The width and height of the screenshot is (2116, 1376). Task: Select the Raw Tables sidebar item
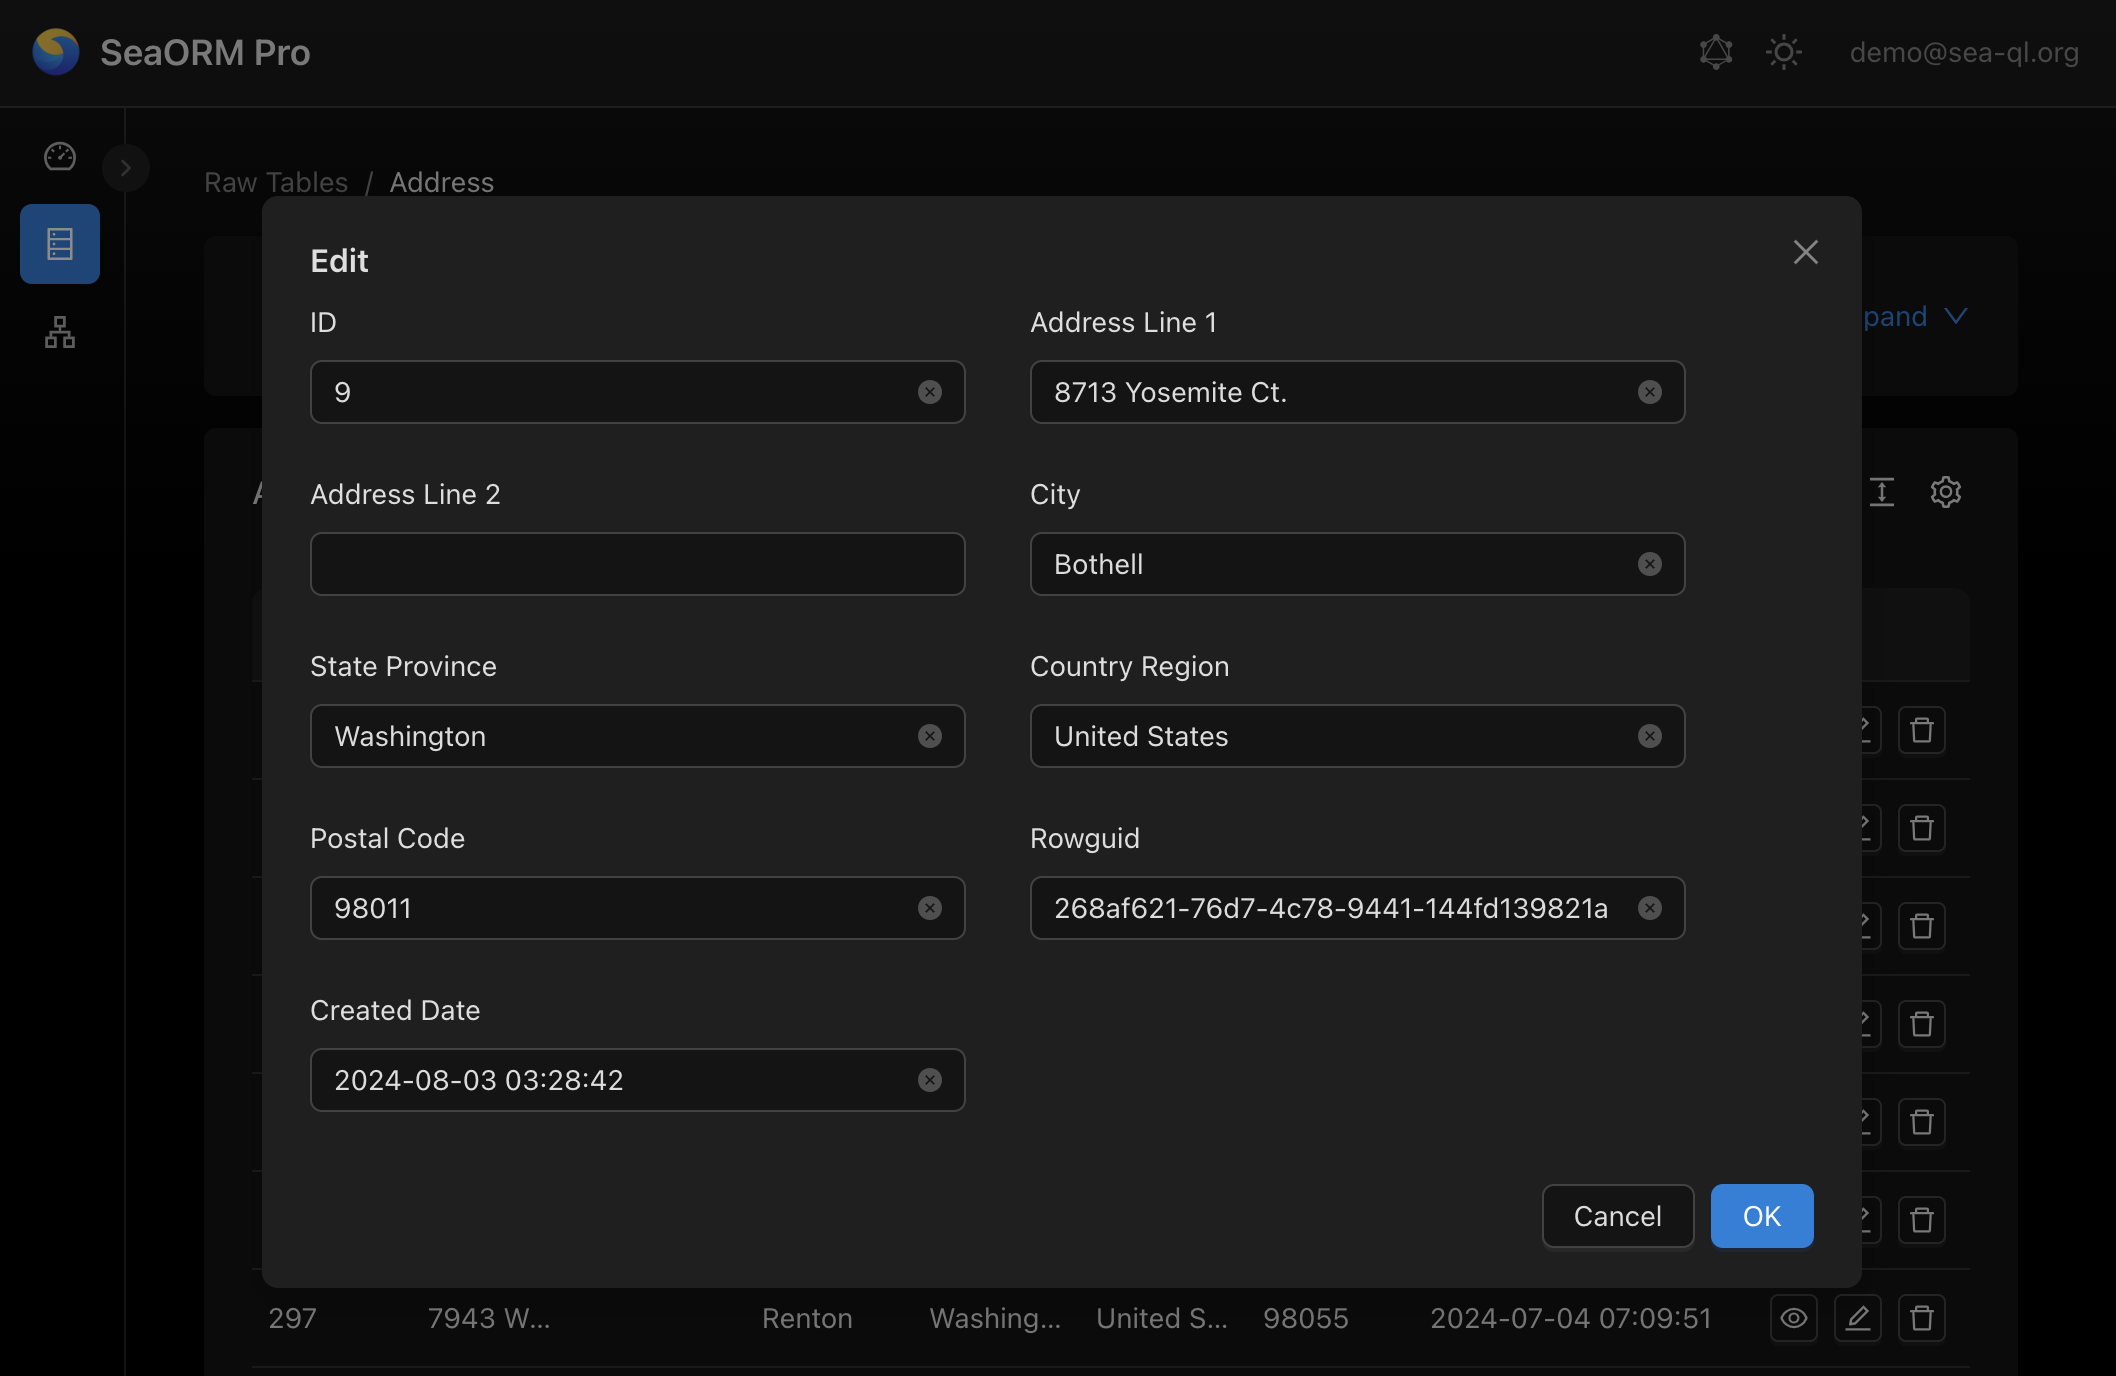tap(60, 244)
